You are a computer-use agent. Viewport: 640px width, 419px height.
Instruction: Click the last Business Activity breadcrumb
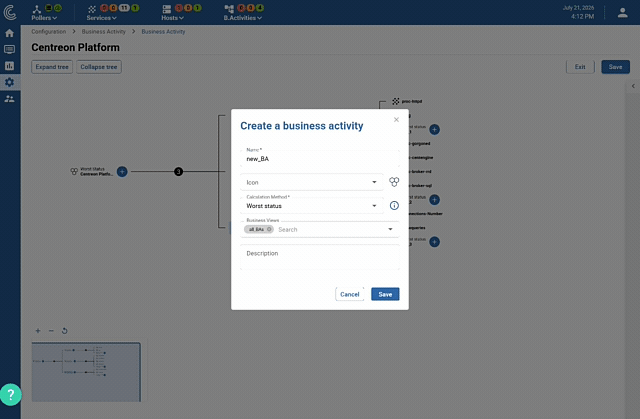pyautogui.click(x=163, y=31)
